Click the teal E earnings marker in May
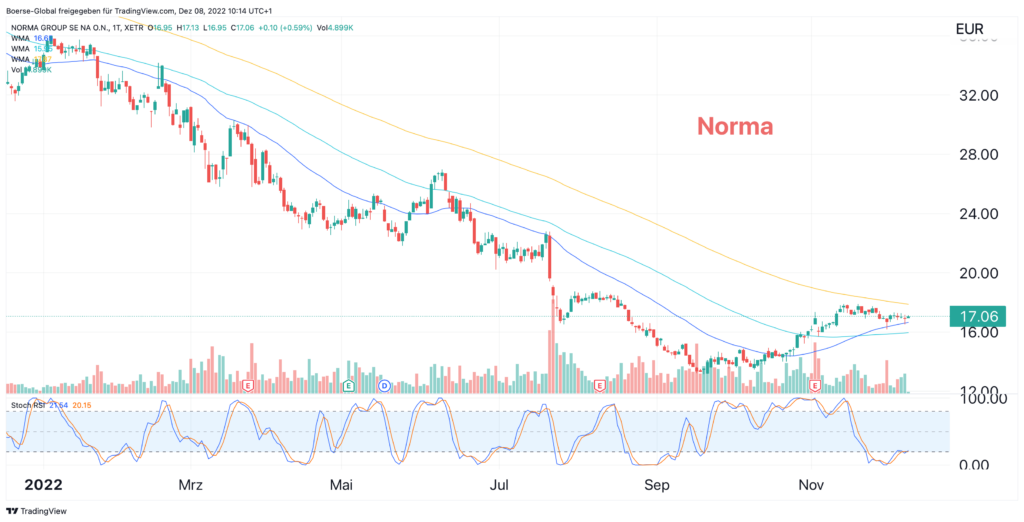 pyautogui.click(x=349, y=385)
